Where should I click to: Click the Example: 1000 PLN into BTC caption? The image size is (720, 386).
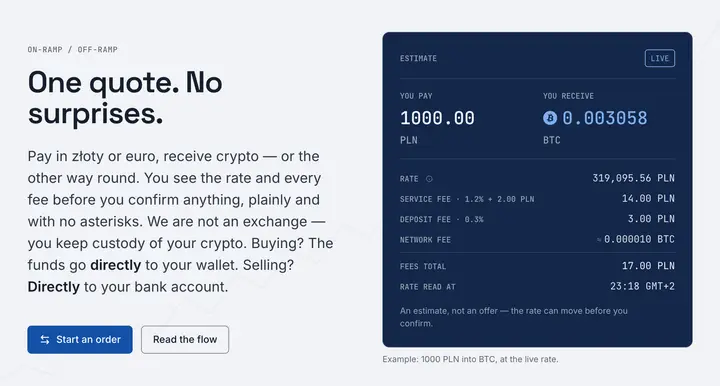(470, 359)
